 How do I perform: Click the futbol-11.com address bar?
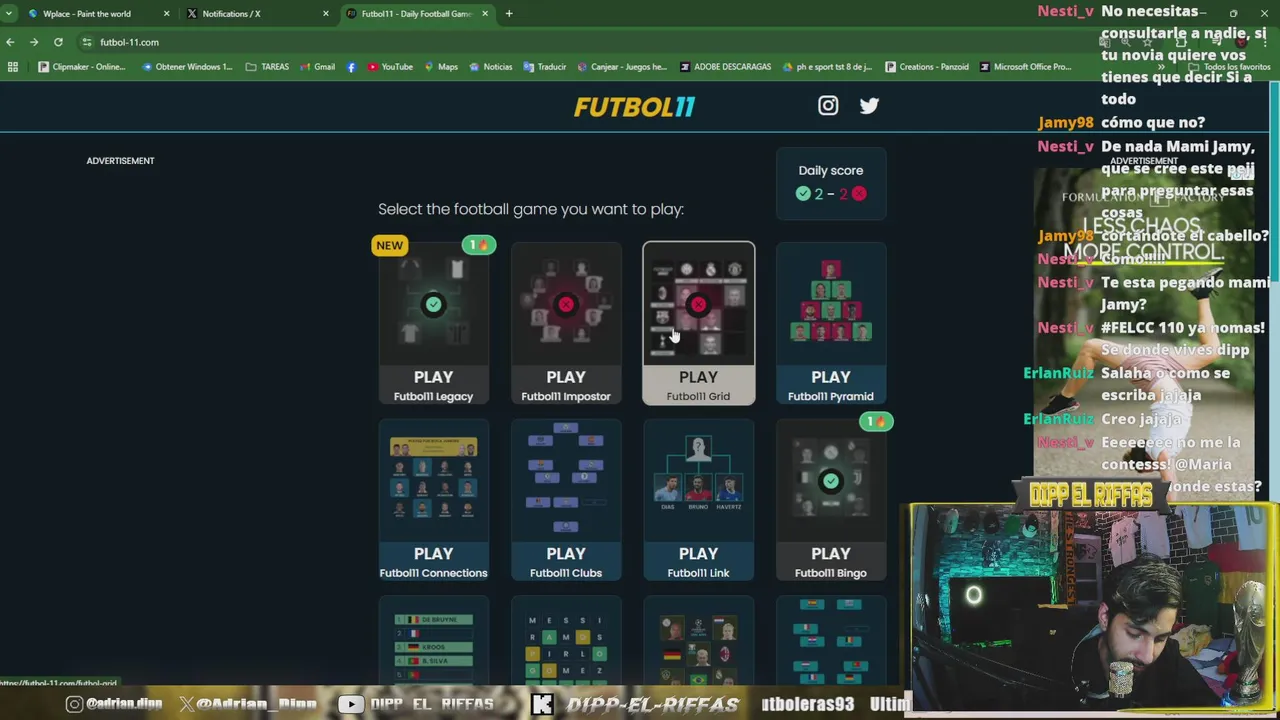point(590,42)
